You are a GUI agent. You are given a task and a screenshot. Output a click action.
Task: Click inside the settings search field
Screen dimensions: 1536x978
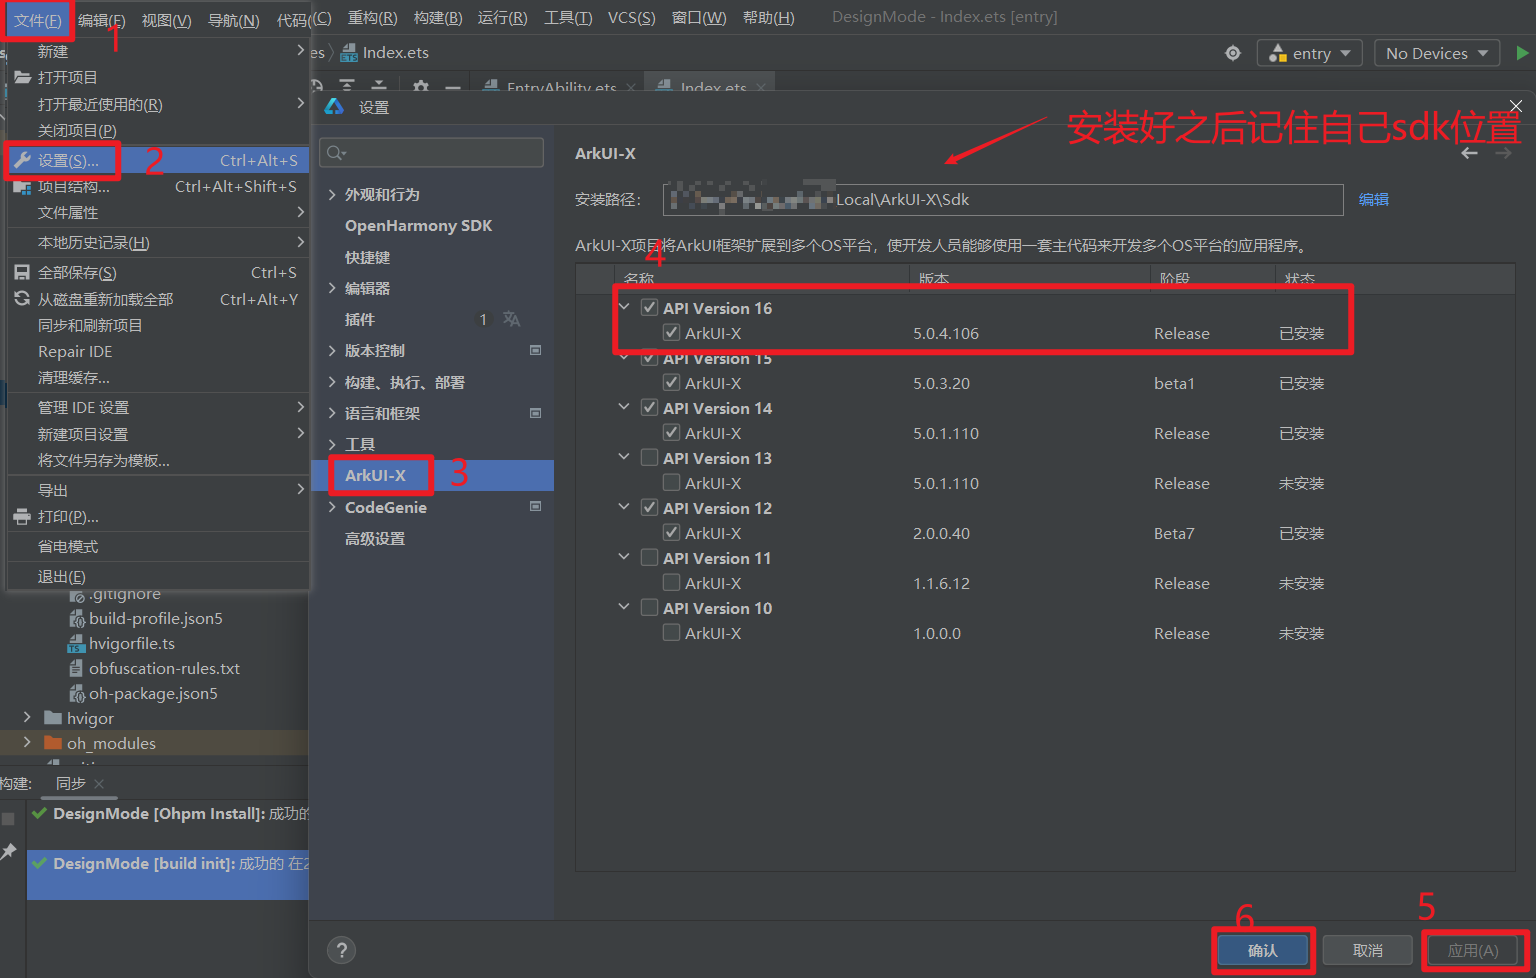click(x=440, y=152)
